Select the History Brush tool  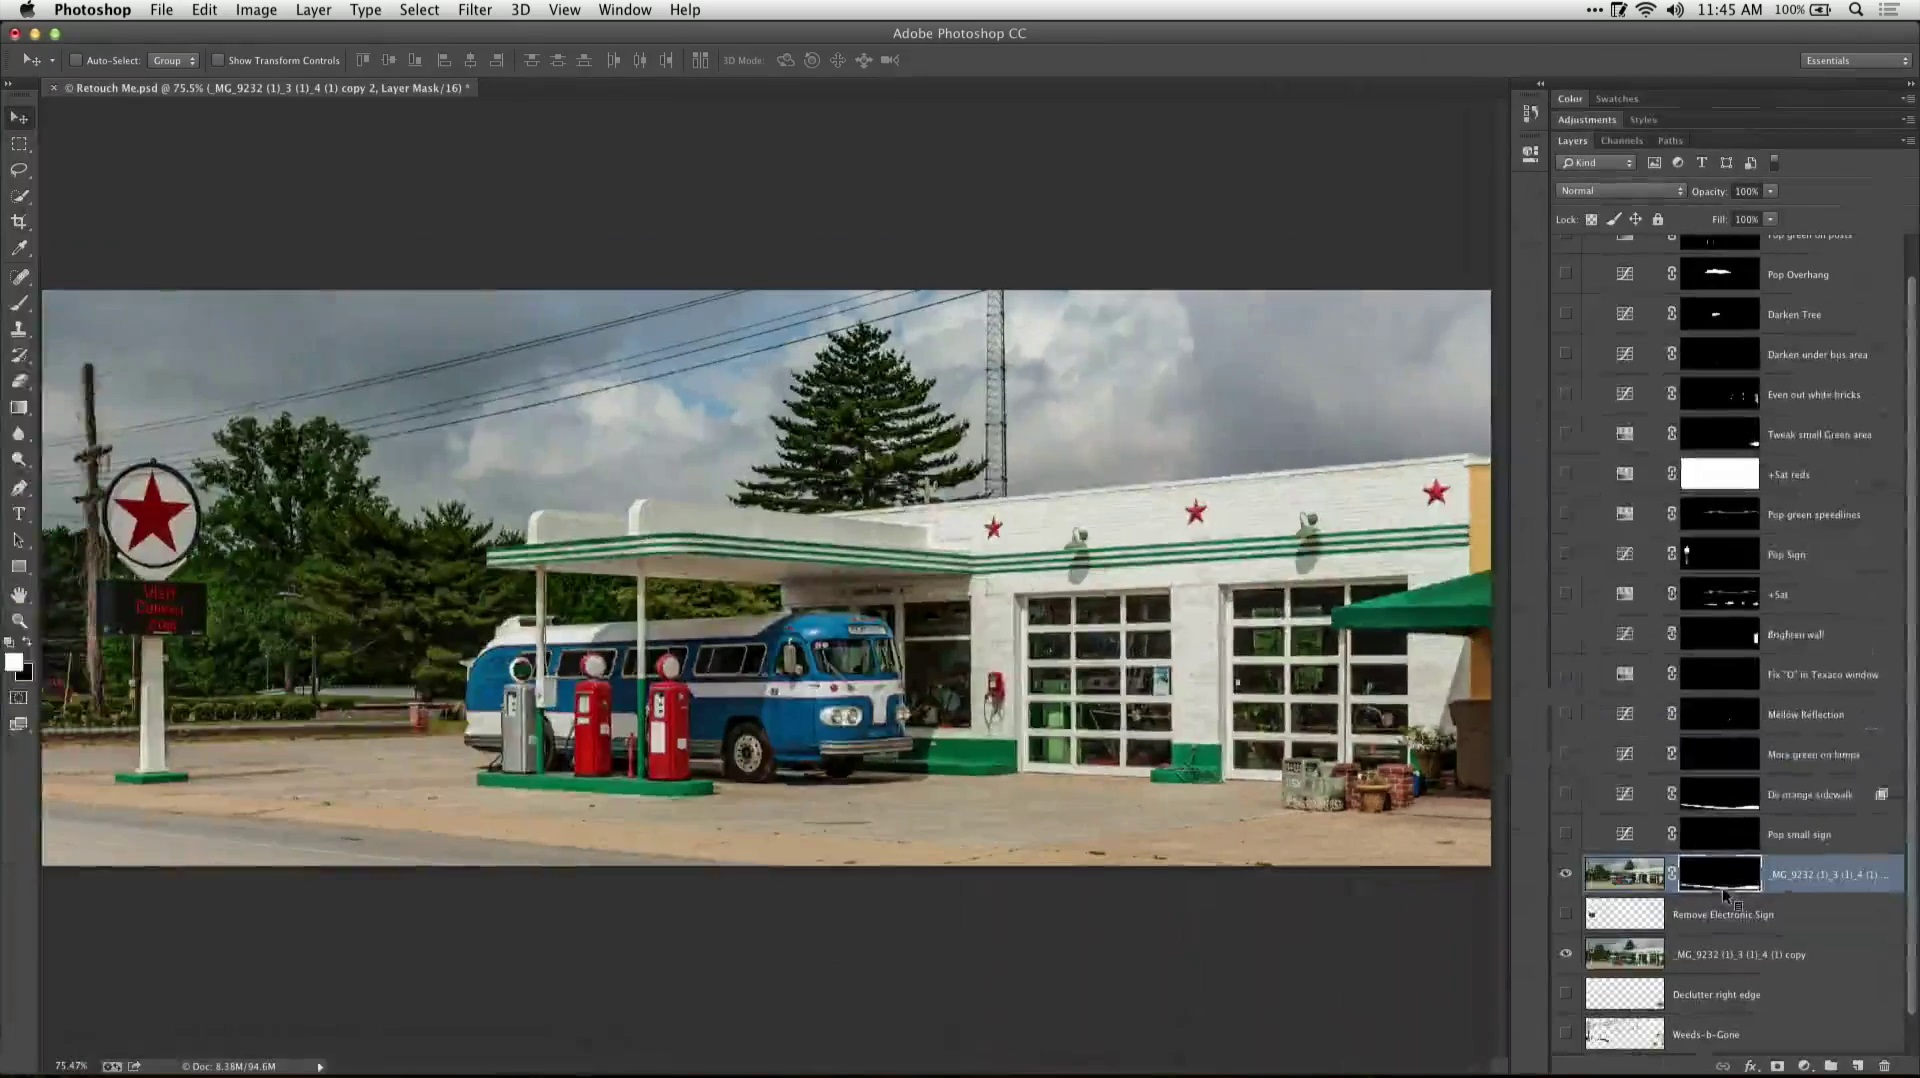pos(19,355)
